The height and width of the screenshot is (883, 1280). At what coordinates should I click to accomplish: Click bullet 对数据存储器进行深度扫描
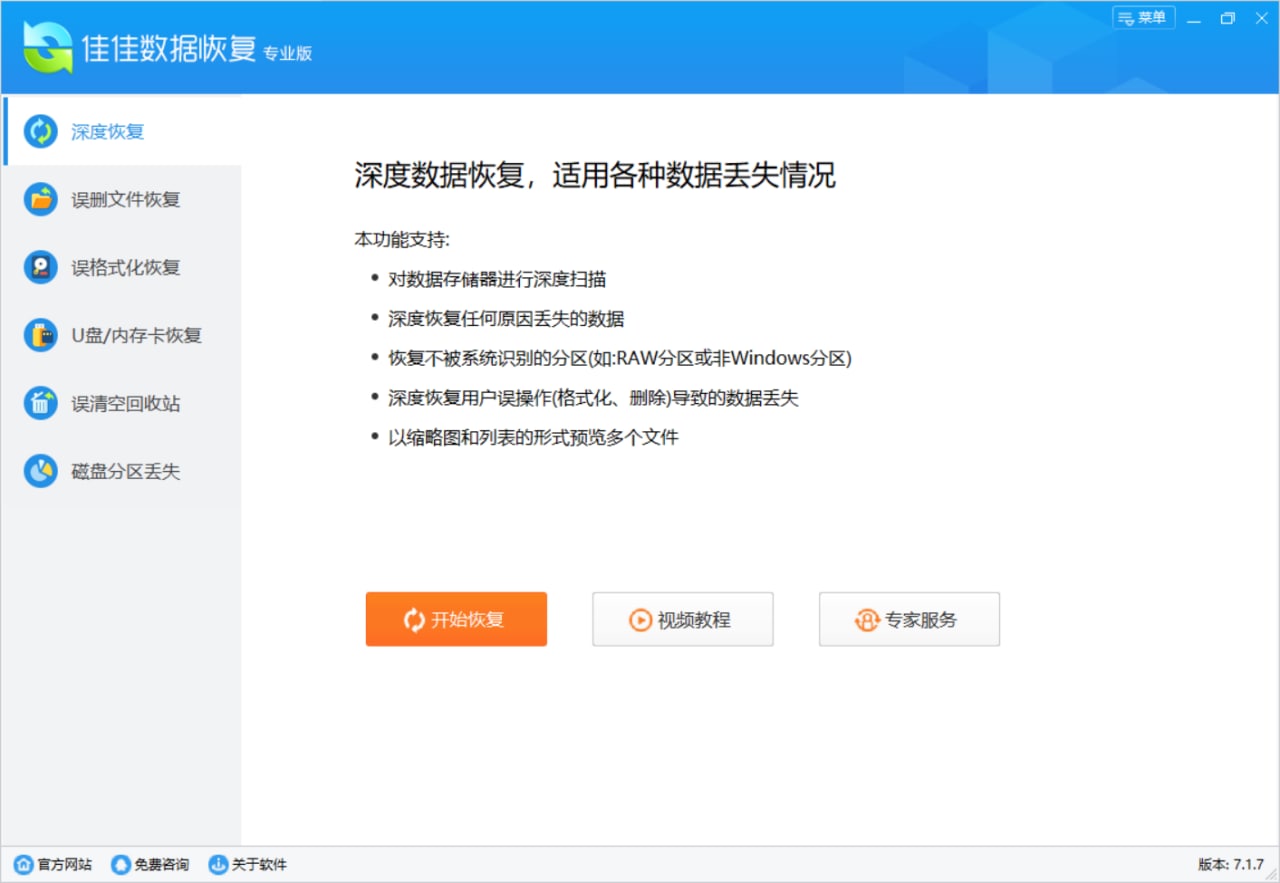coord(497,279)
